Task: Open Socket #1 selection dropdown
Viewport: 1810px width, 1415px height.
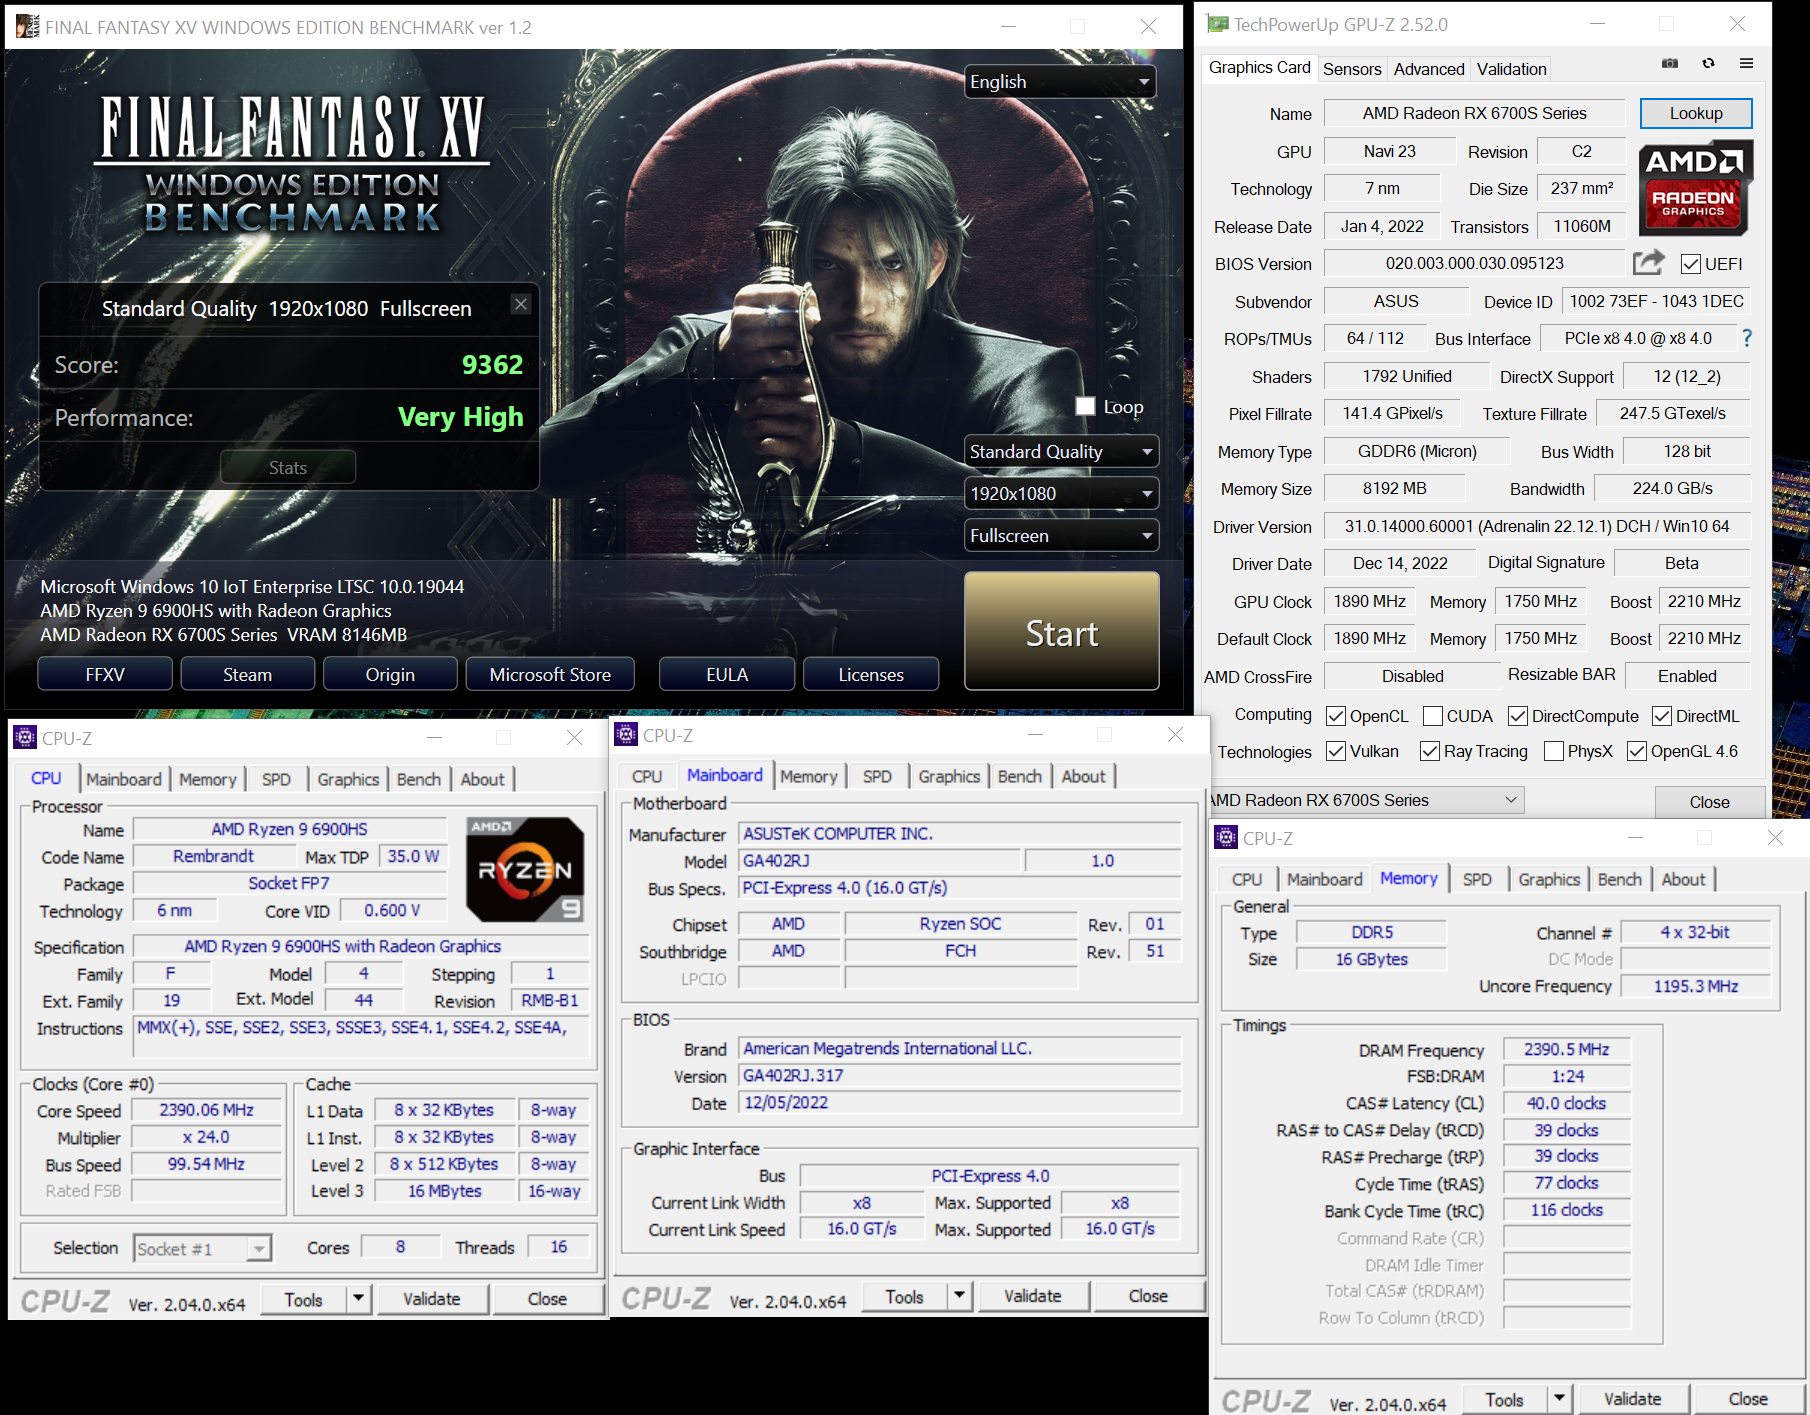Action: point(202,1248)
